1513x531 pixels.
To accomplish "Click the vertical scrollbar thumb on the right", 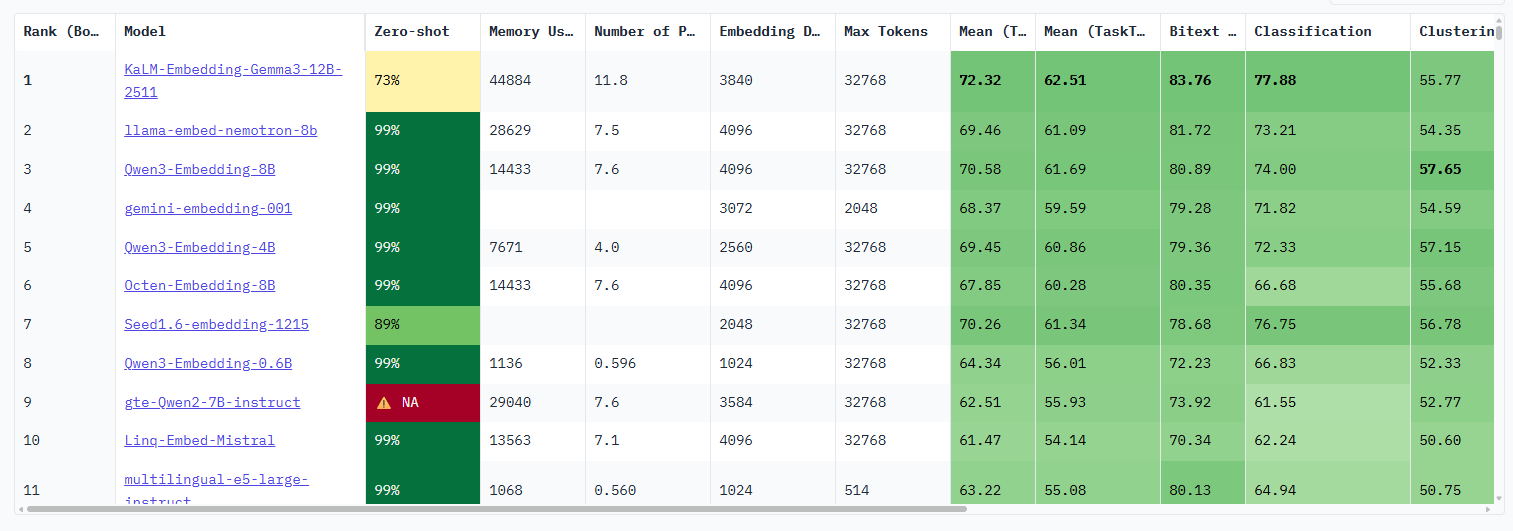I will 1499,32.
